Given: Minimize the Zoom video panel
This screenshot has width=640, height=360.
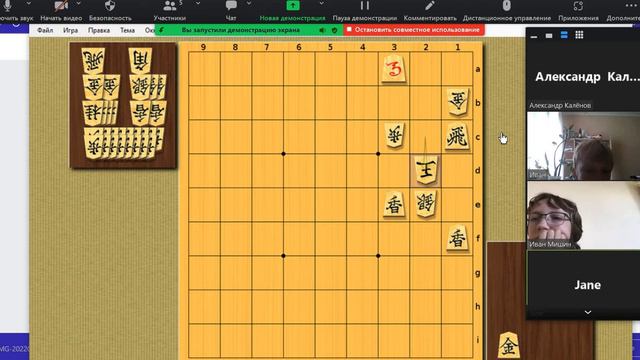Looking at the screenshot, I should (x=534, y=36).
